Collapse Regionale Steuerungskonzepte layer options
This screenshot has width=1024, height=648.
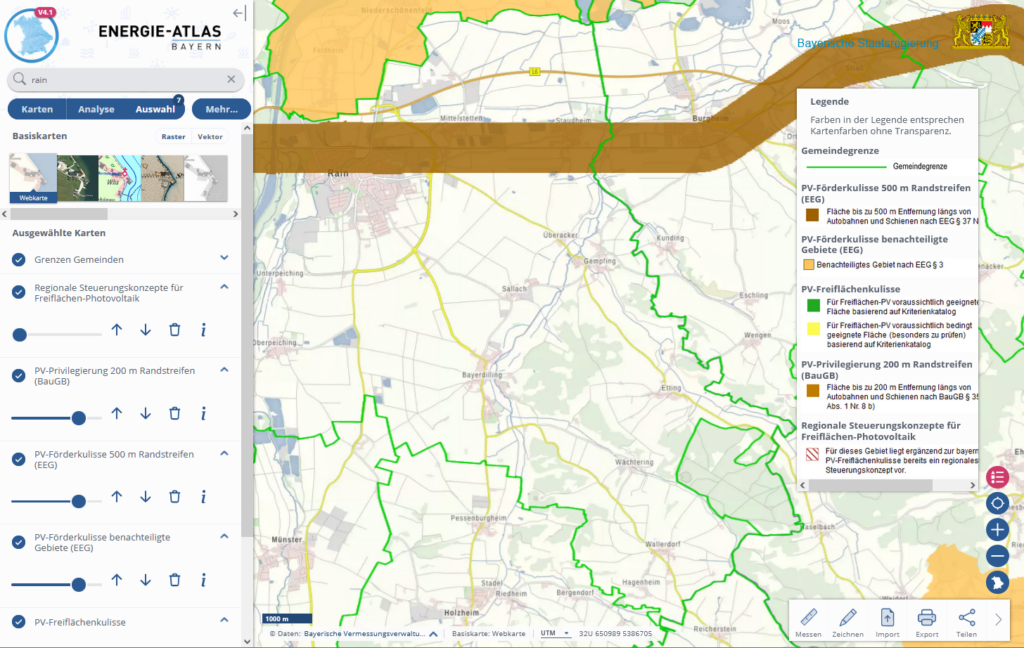[x=224, y=287]
